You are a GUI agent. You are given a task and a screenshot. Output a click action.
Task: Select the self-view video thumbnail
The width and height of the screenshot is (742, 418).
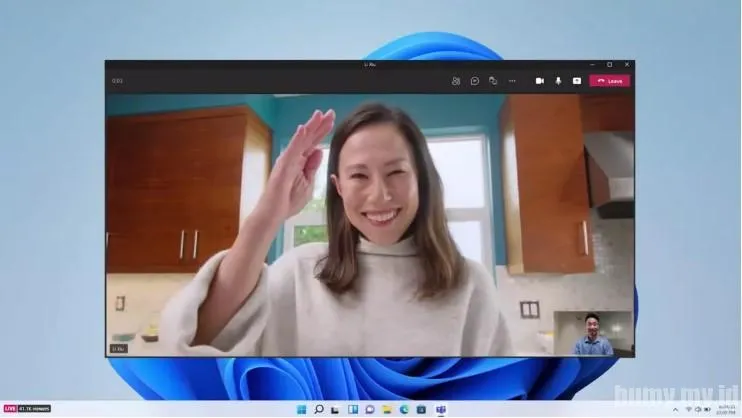tap(593, 333)
